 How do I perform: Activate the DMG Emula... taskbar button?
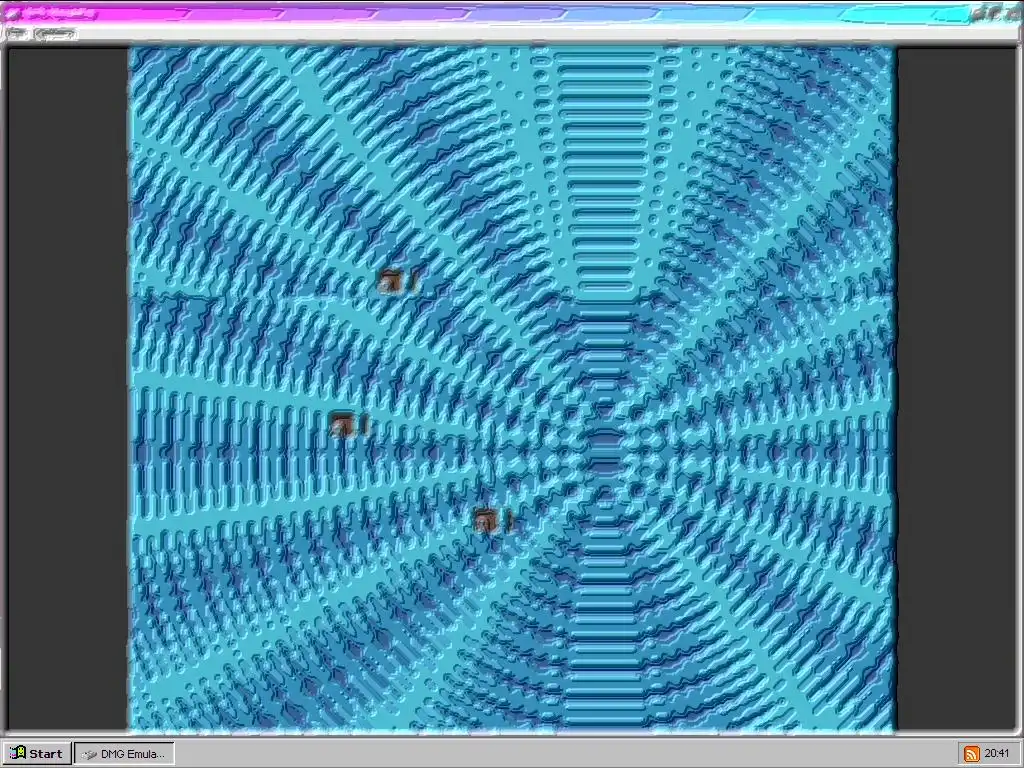point(124,754)
